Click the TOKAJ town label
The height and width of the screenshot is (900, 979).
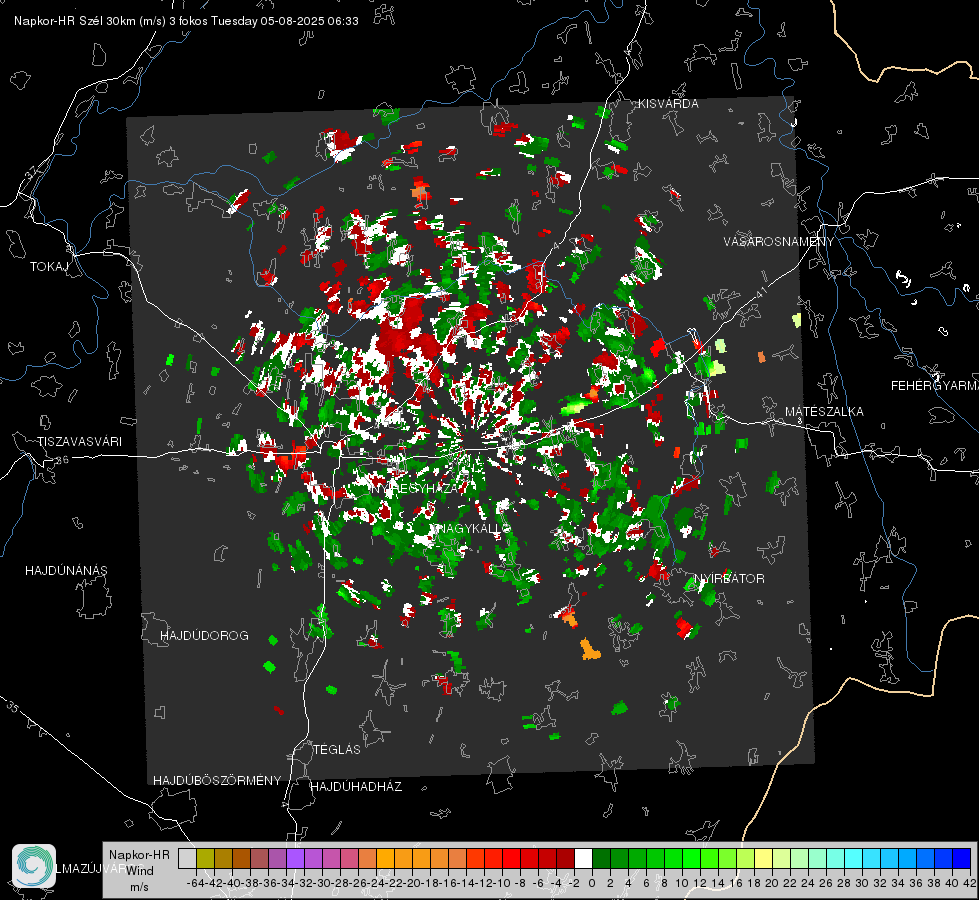49,267
